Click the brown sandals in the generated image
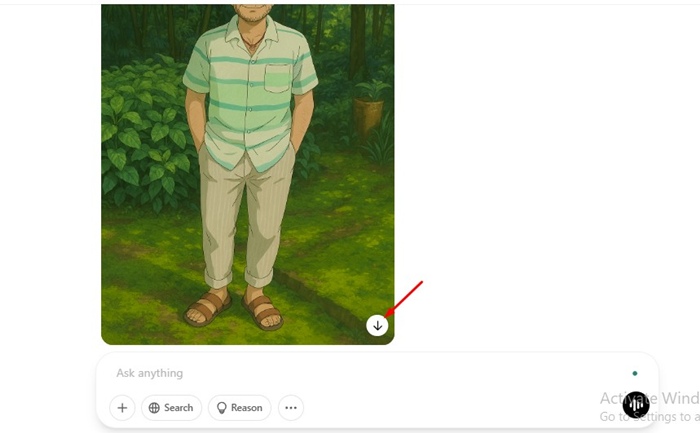Image resolution: width=700 pixels, height=433 pixels. tap(234, 309)
